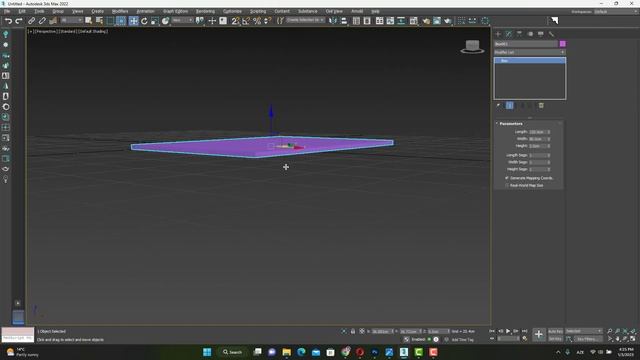The image size is (640, 360).
Task: Expand the Selection Filter dropdown
Action: point(71,20)
